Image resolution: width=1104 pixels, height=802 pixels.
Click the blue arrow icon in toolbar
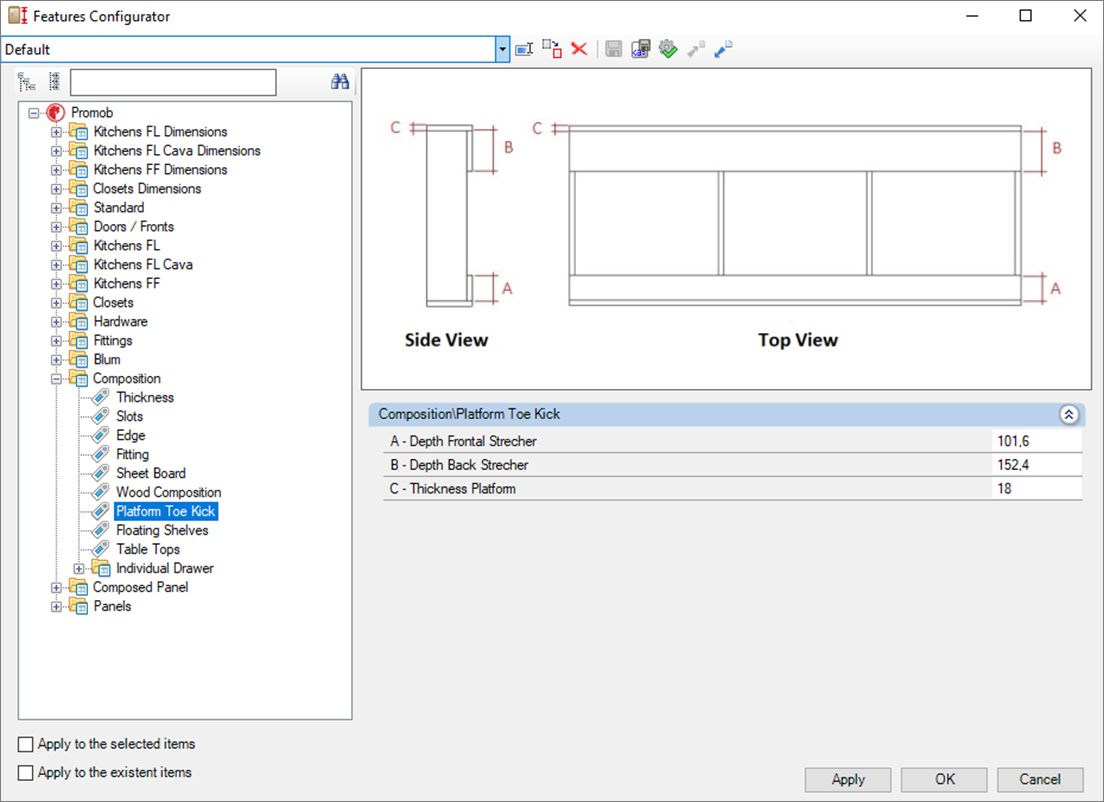[723, 49]
